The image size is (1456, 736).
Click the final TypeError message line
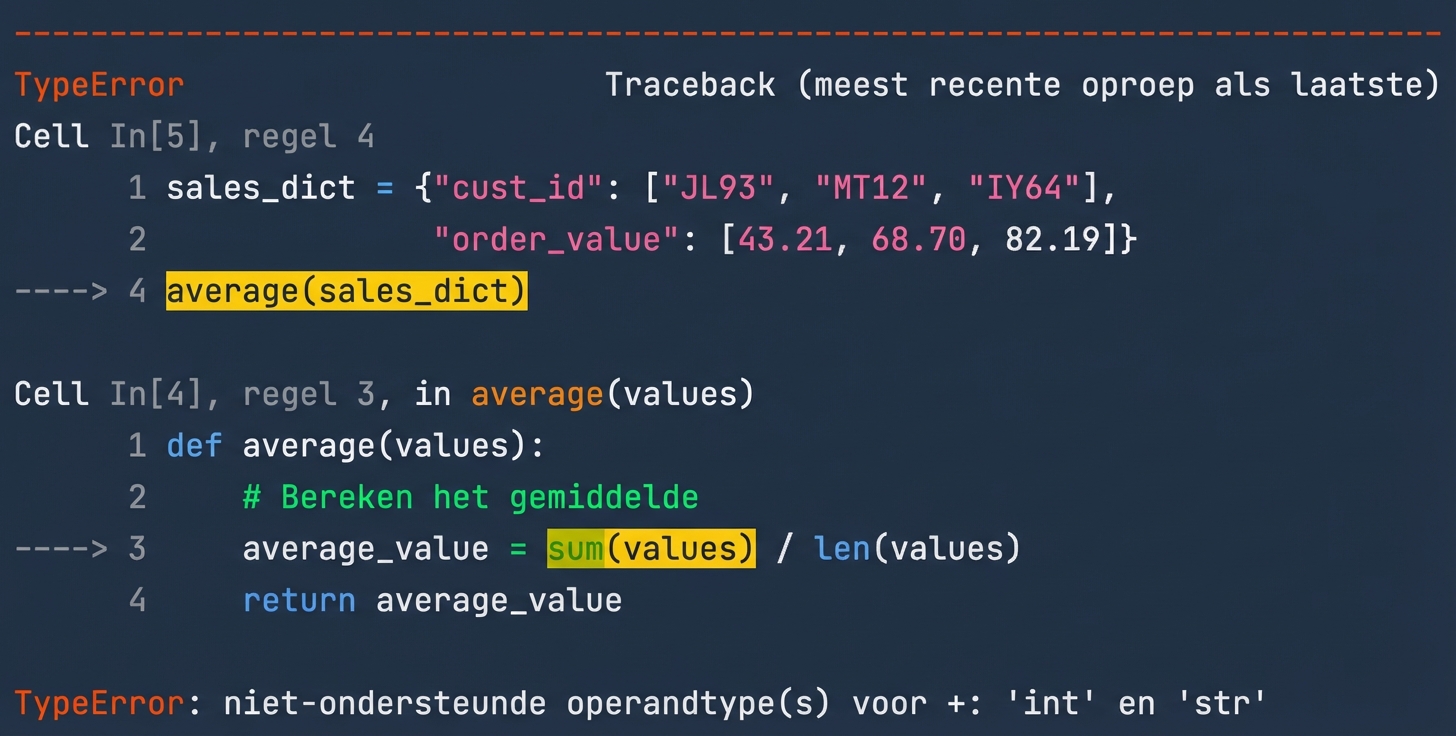tap(640, 703)
